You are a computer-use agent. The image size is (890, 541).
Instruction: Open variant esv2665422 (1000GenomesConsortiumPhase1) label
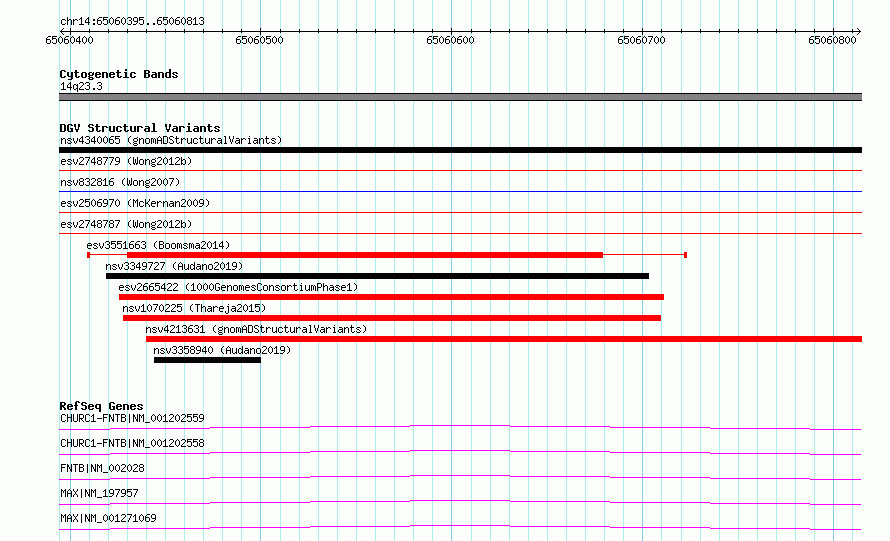click(238, 287)
